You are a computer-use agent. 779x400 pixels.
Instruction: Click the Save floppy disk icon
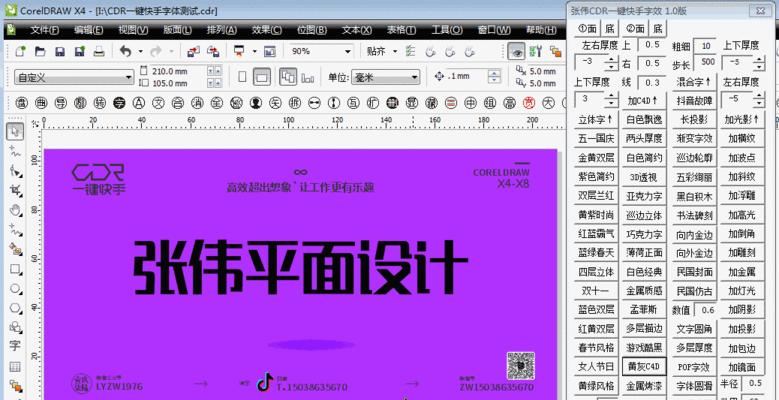coord(60,51)
